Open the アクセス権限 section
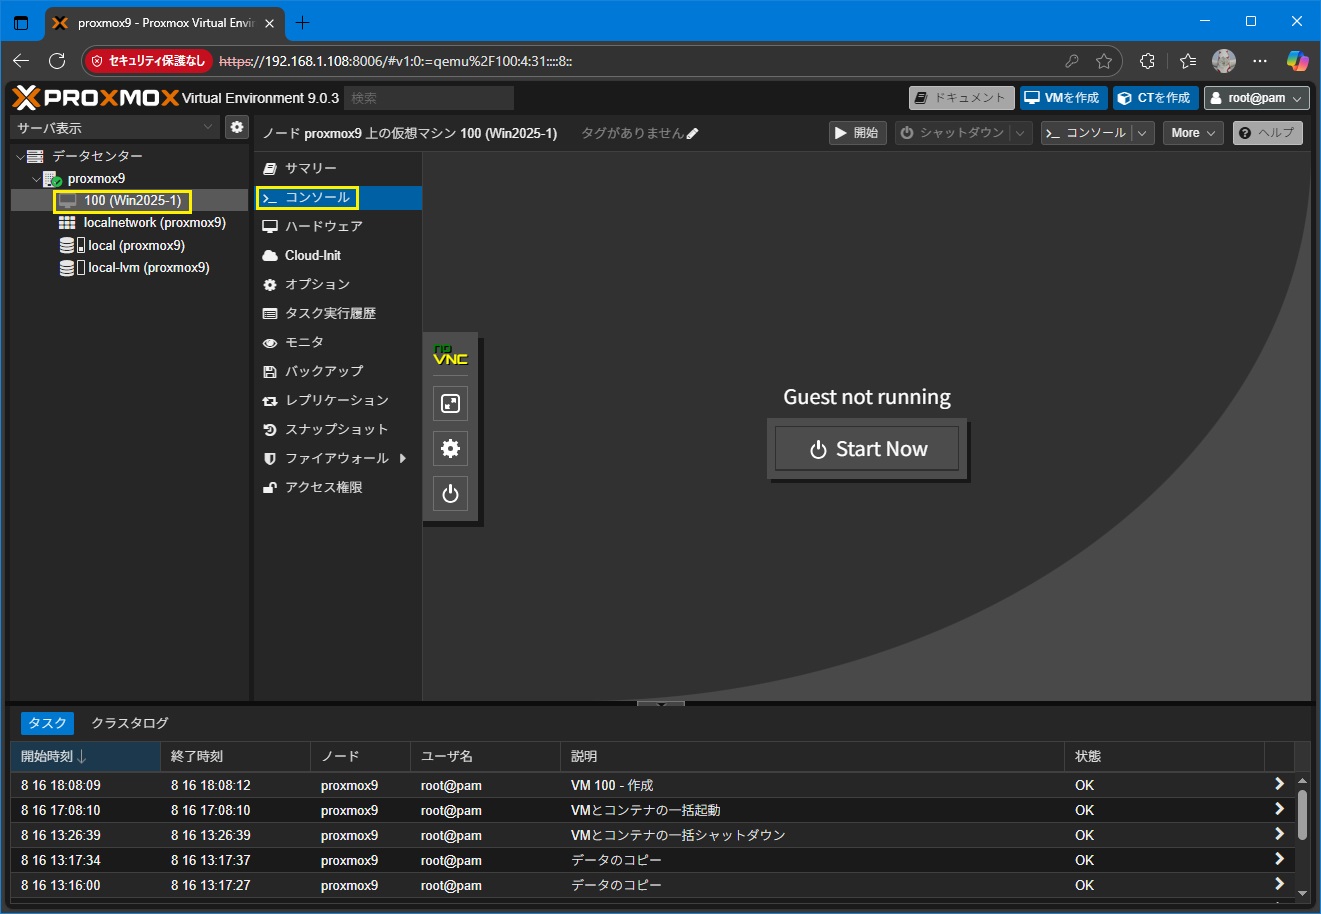This screenshot has width=1321, height=914. pos(338,487)
